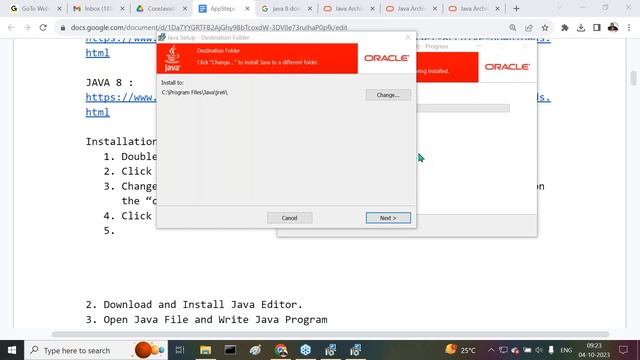This screenshot has width=640, height=360.
Task: Open volume control in system tray
Action: click(539, 350)
